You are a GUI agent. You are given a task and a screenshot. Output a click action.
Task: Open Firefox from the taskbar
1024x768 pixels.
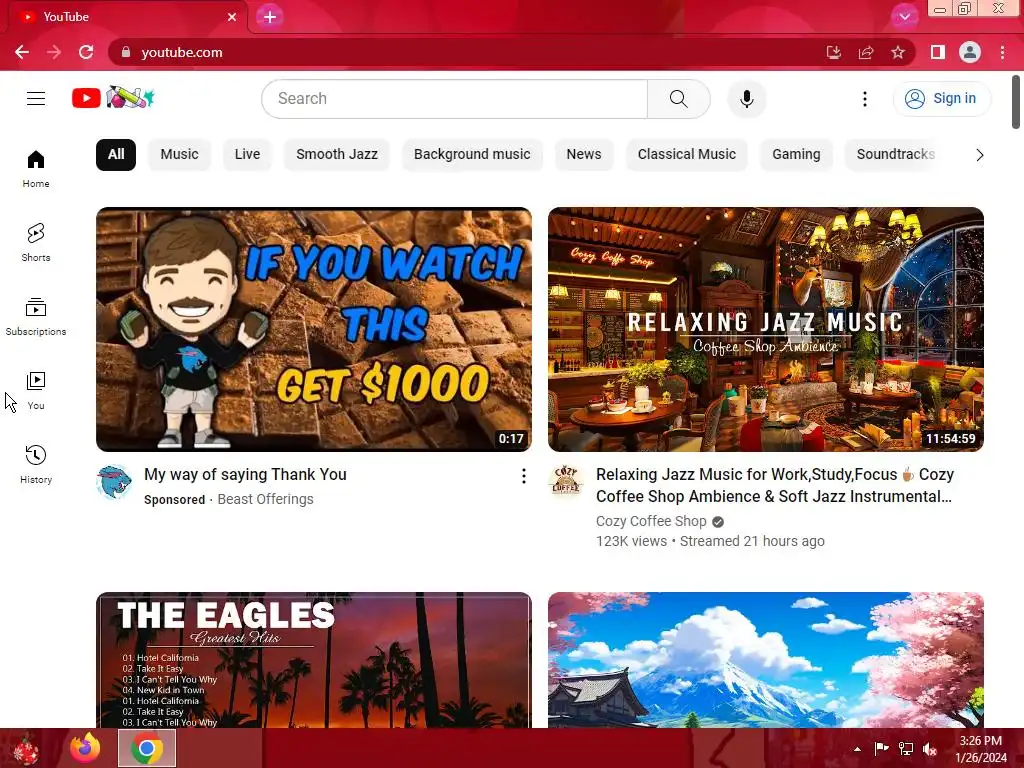[86, 748]
